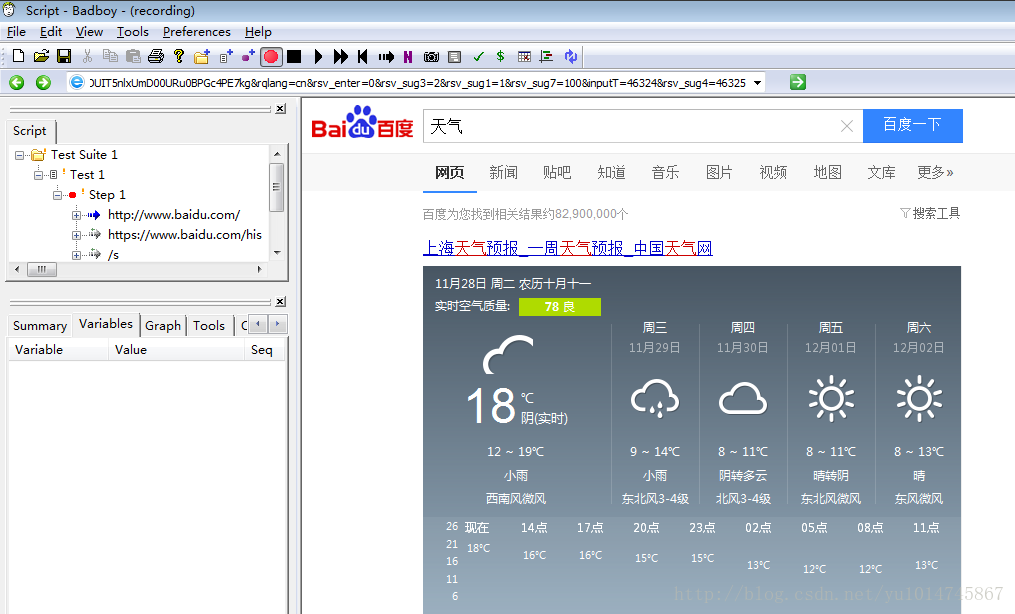Switch to the Variables tab
Screen dimensions: 1015x614
(106, 323)
